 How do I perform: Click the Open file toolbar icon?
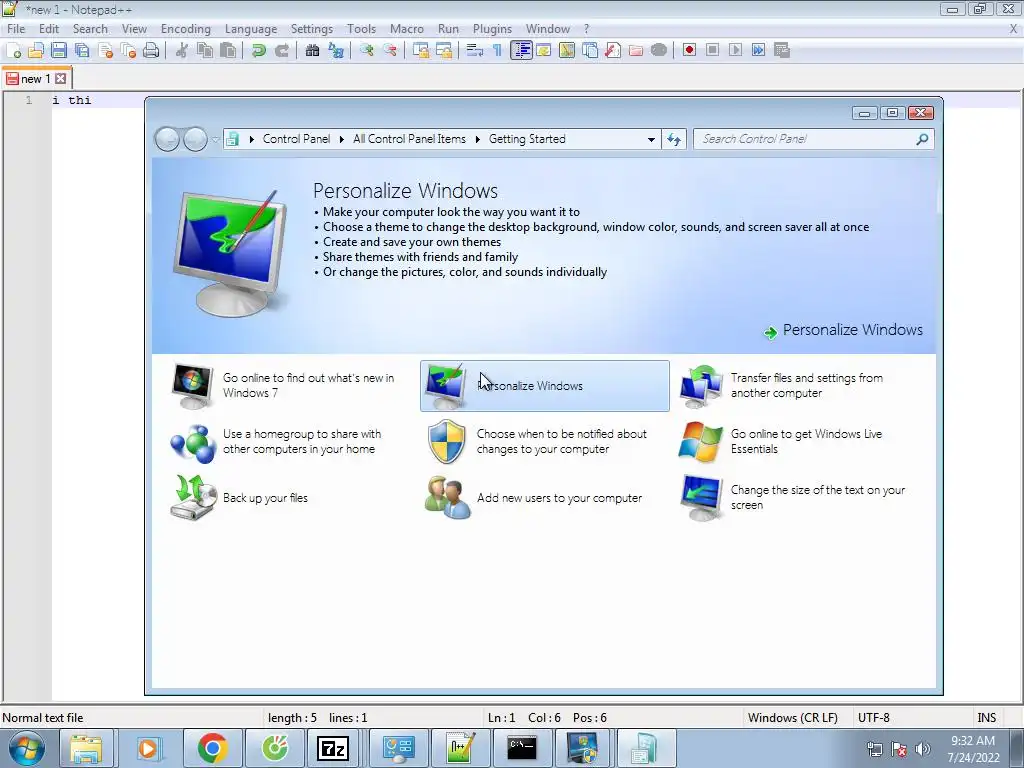[x=36, y=50]
